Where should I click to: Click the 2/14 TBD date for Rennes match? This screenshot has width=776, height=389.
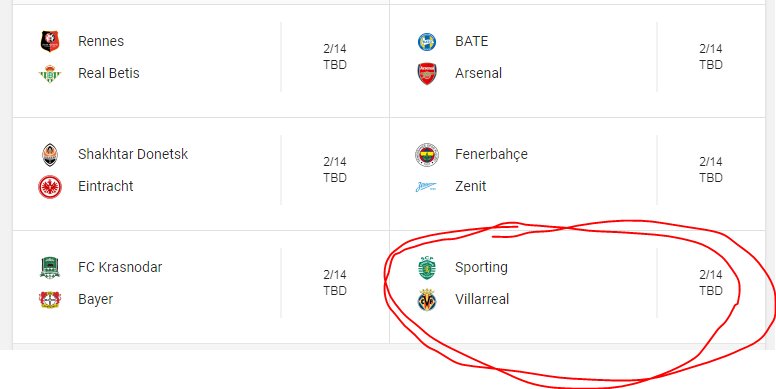coord(335,57)
